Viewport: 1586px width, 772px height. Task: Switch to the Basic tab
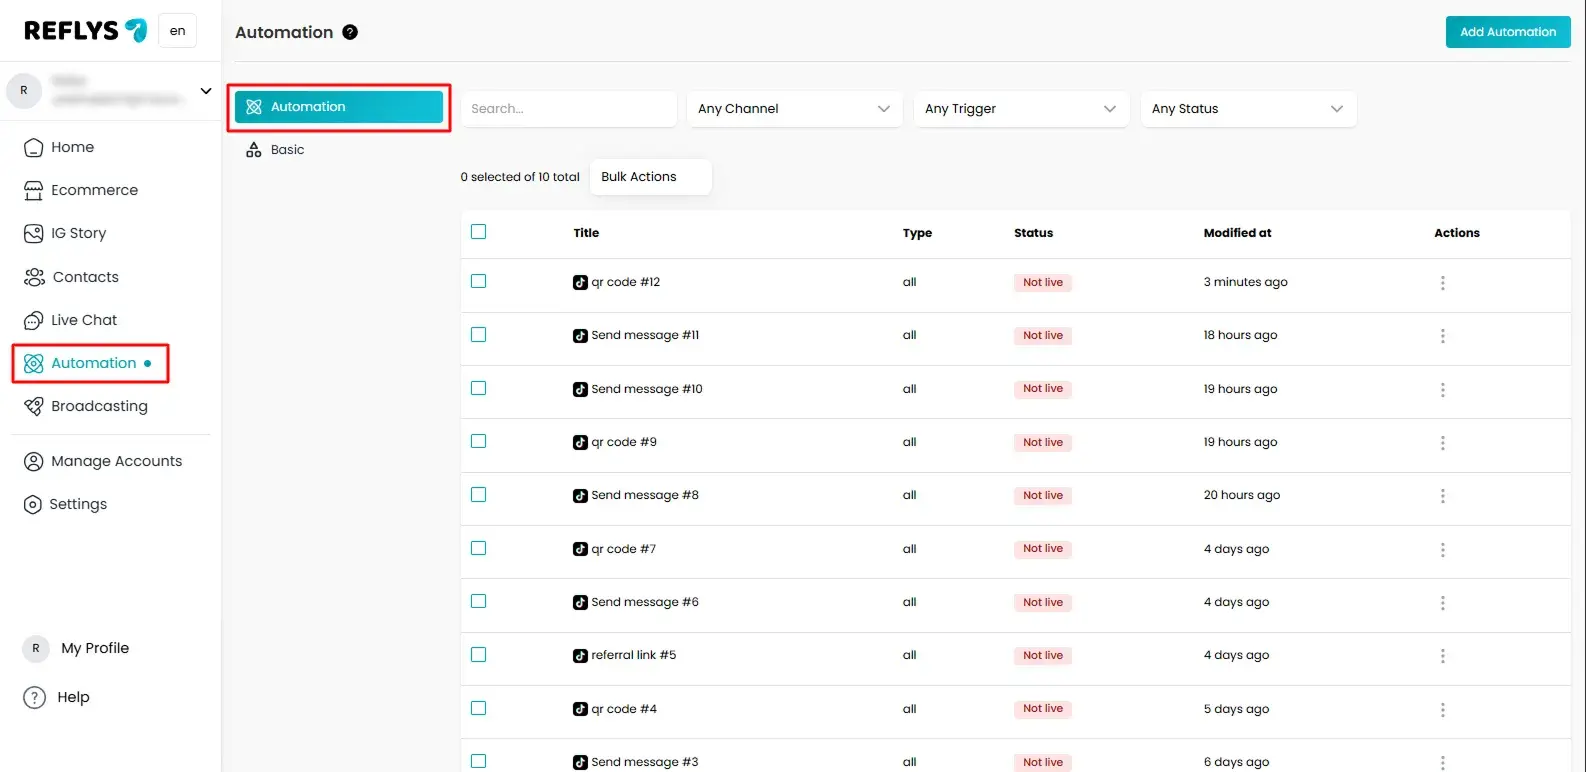[x=287, y=150]
